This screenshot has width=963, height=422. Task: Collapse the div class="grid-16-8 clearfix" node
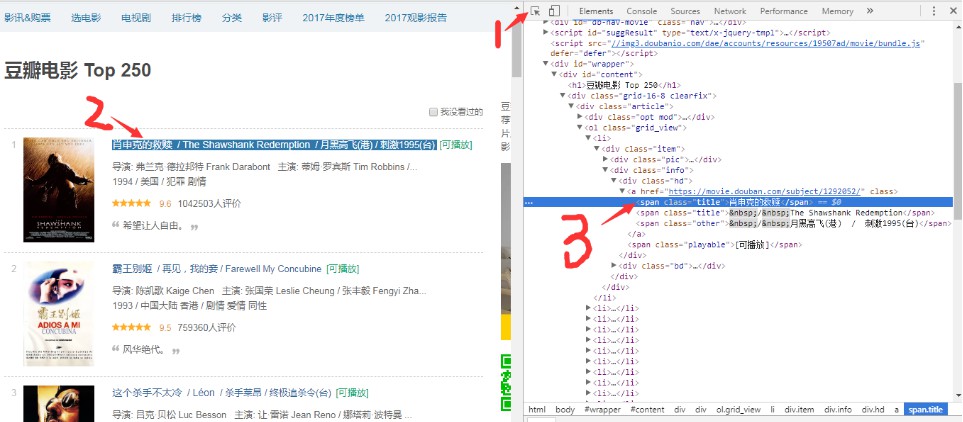563,96
